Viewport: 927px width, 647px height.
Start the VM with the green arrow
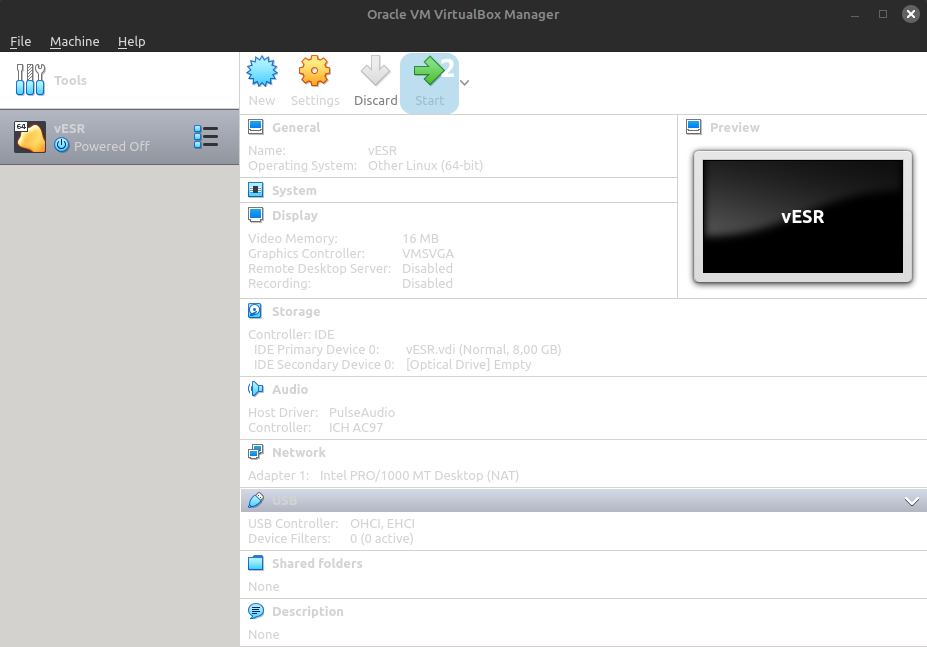(x=429, y=71)
